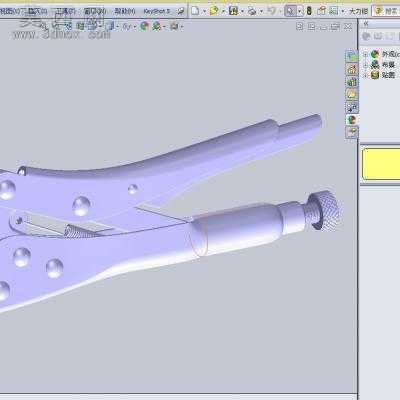Screen dimensions: 400x400
Task: Open the Options icon in the top toolbar
Action: point(334,11)
